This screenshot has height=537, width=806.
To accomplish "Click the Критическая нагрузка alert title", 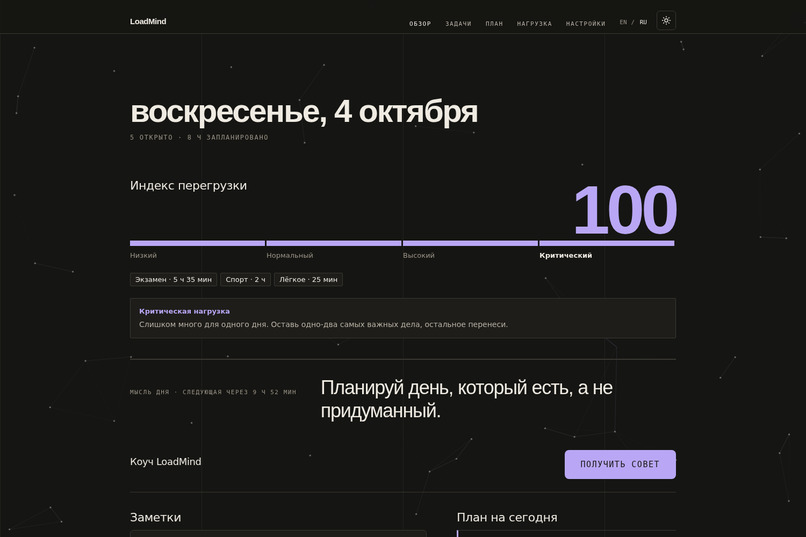I will 185,311.
